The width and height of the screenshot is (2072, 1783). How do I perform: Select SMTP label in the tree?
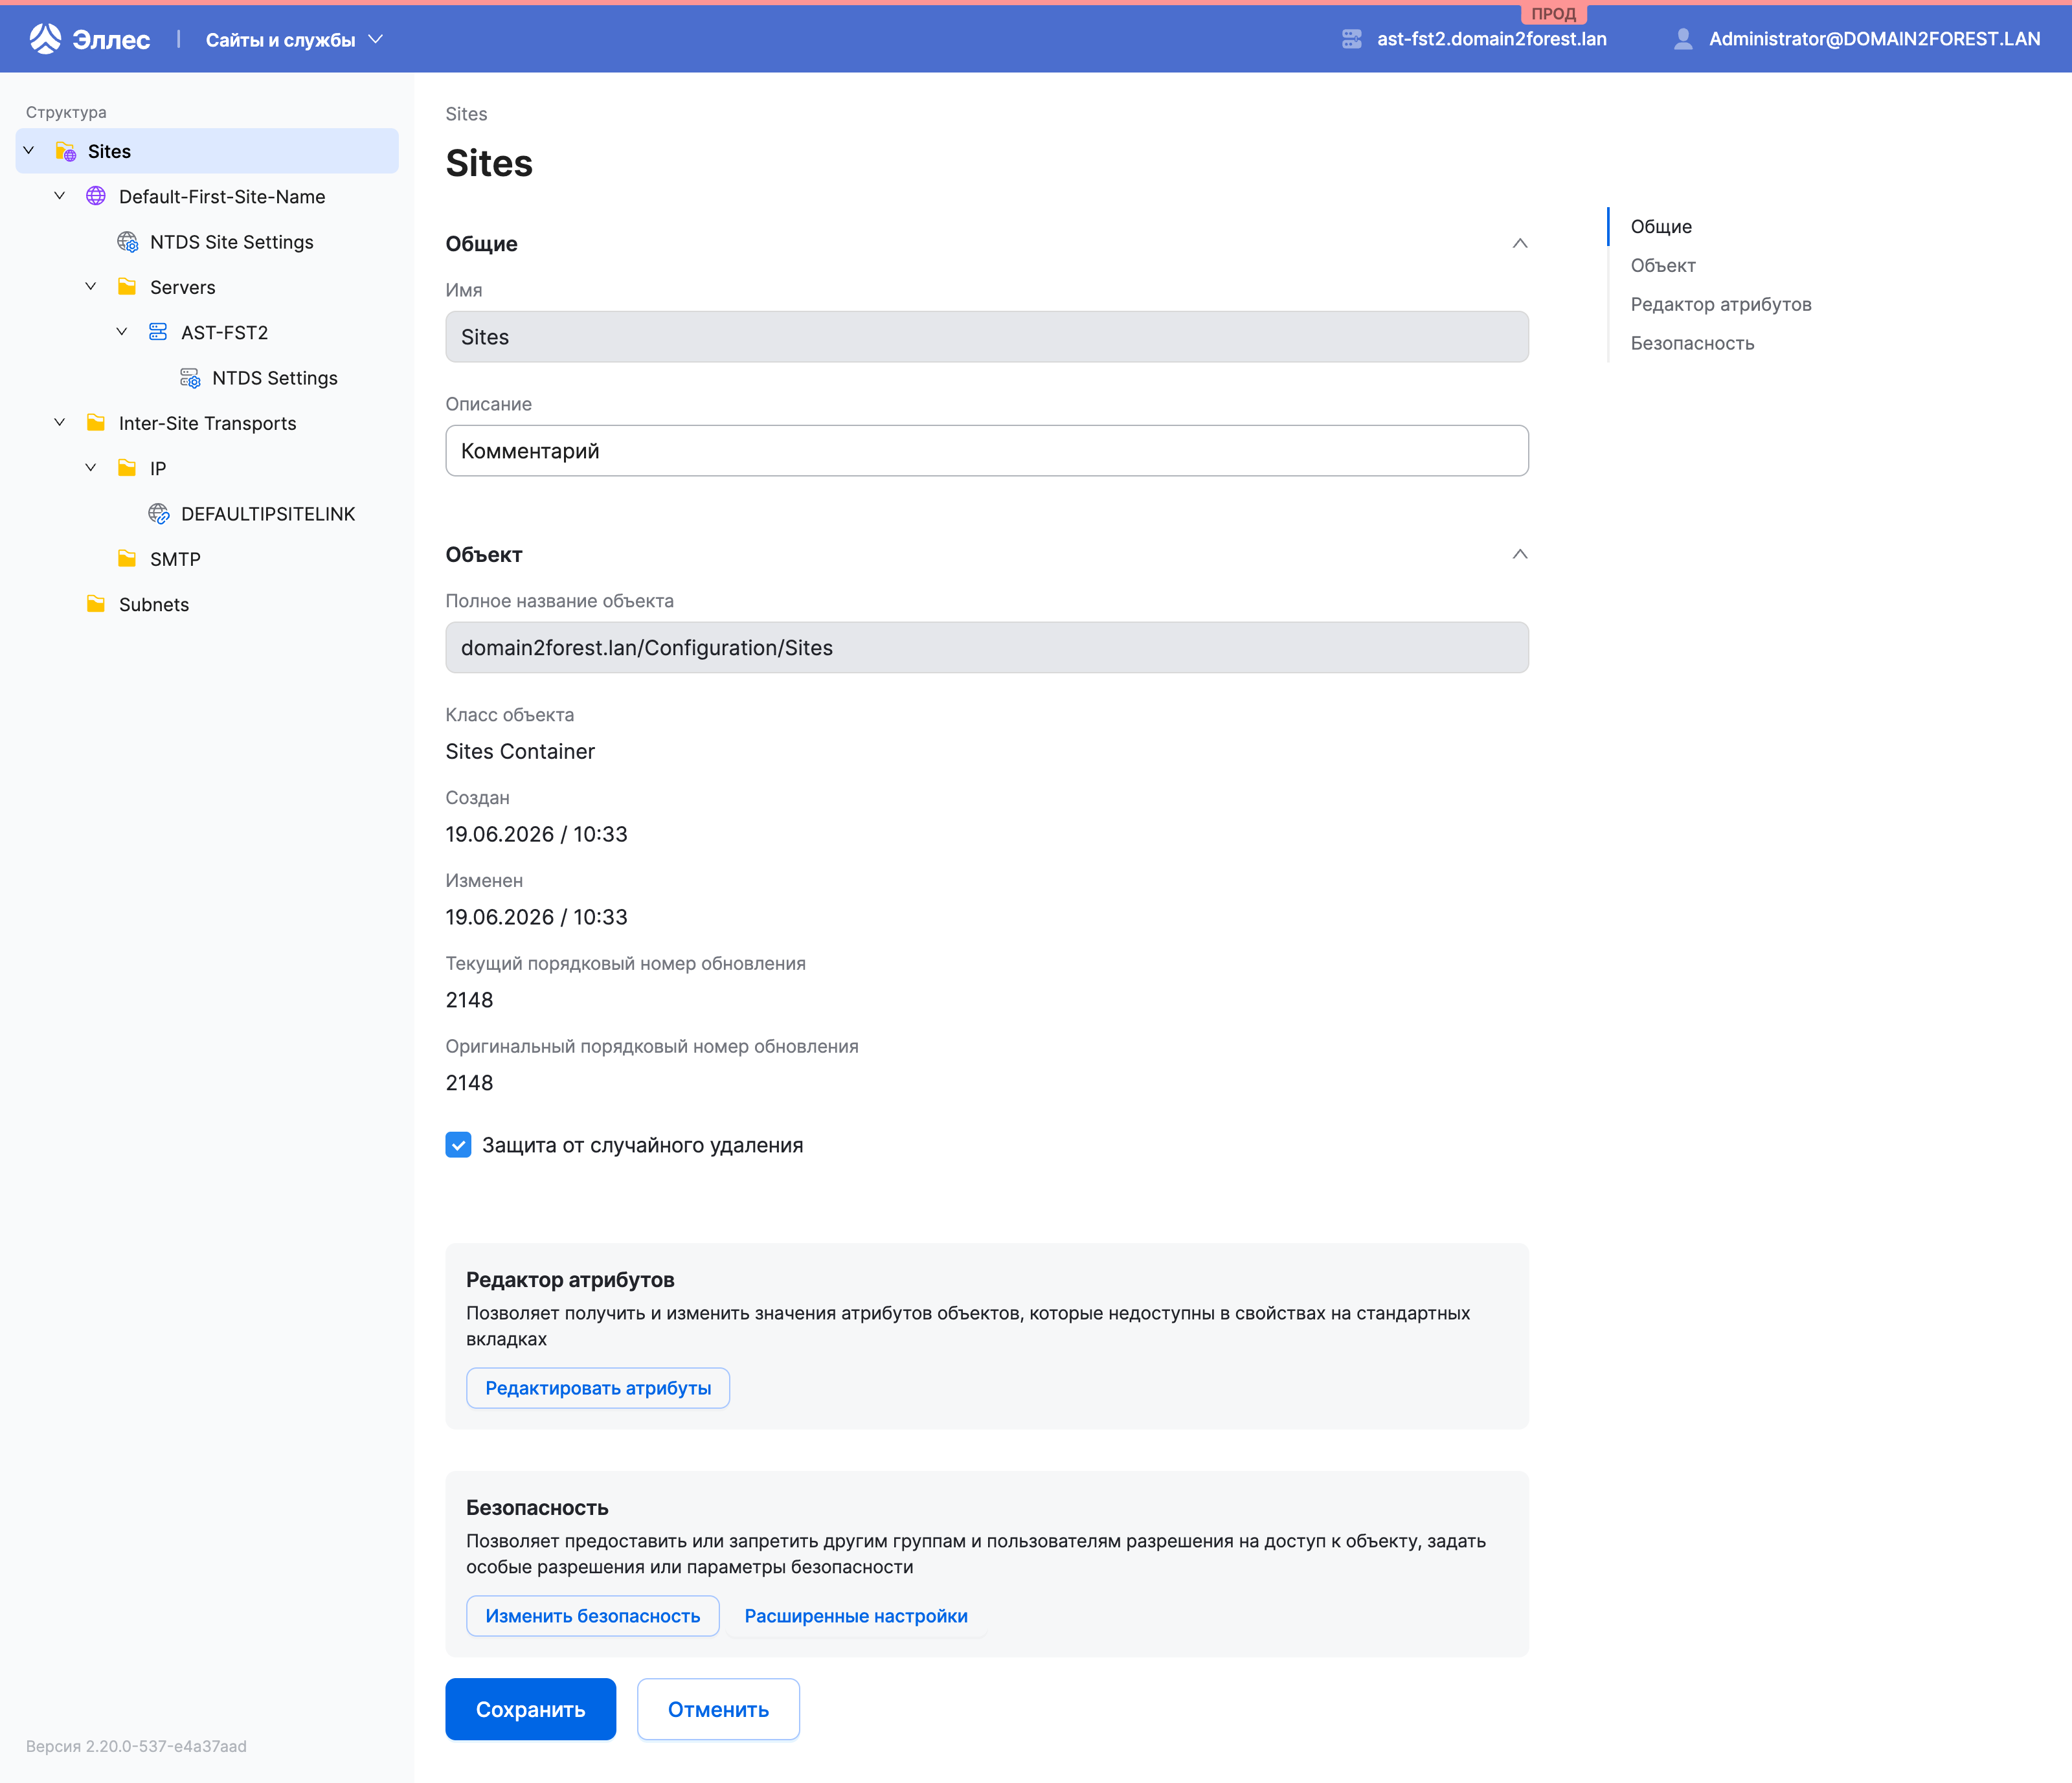click(x=175, y=560)
